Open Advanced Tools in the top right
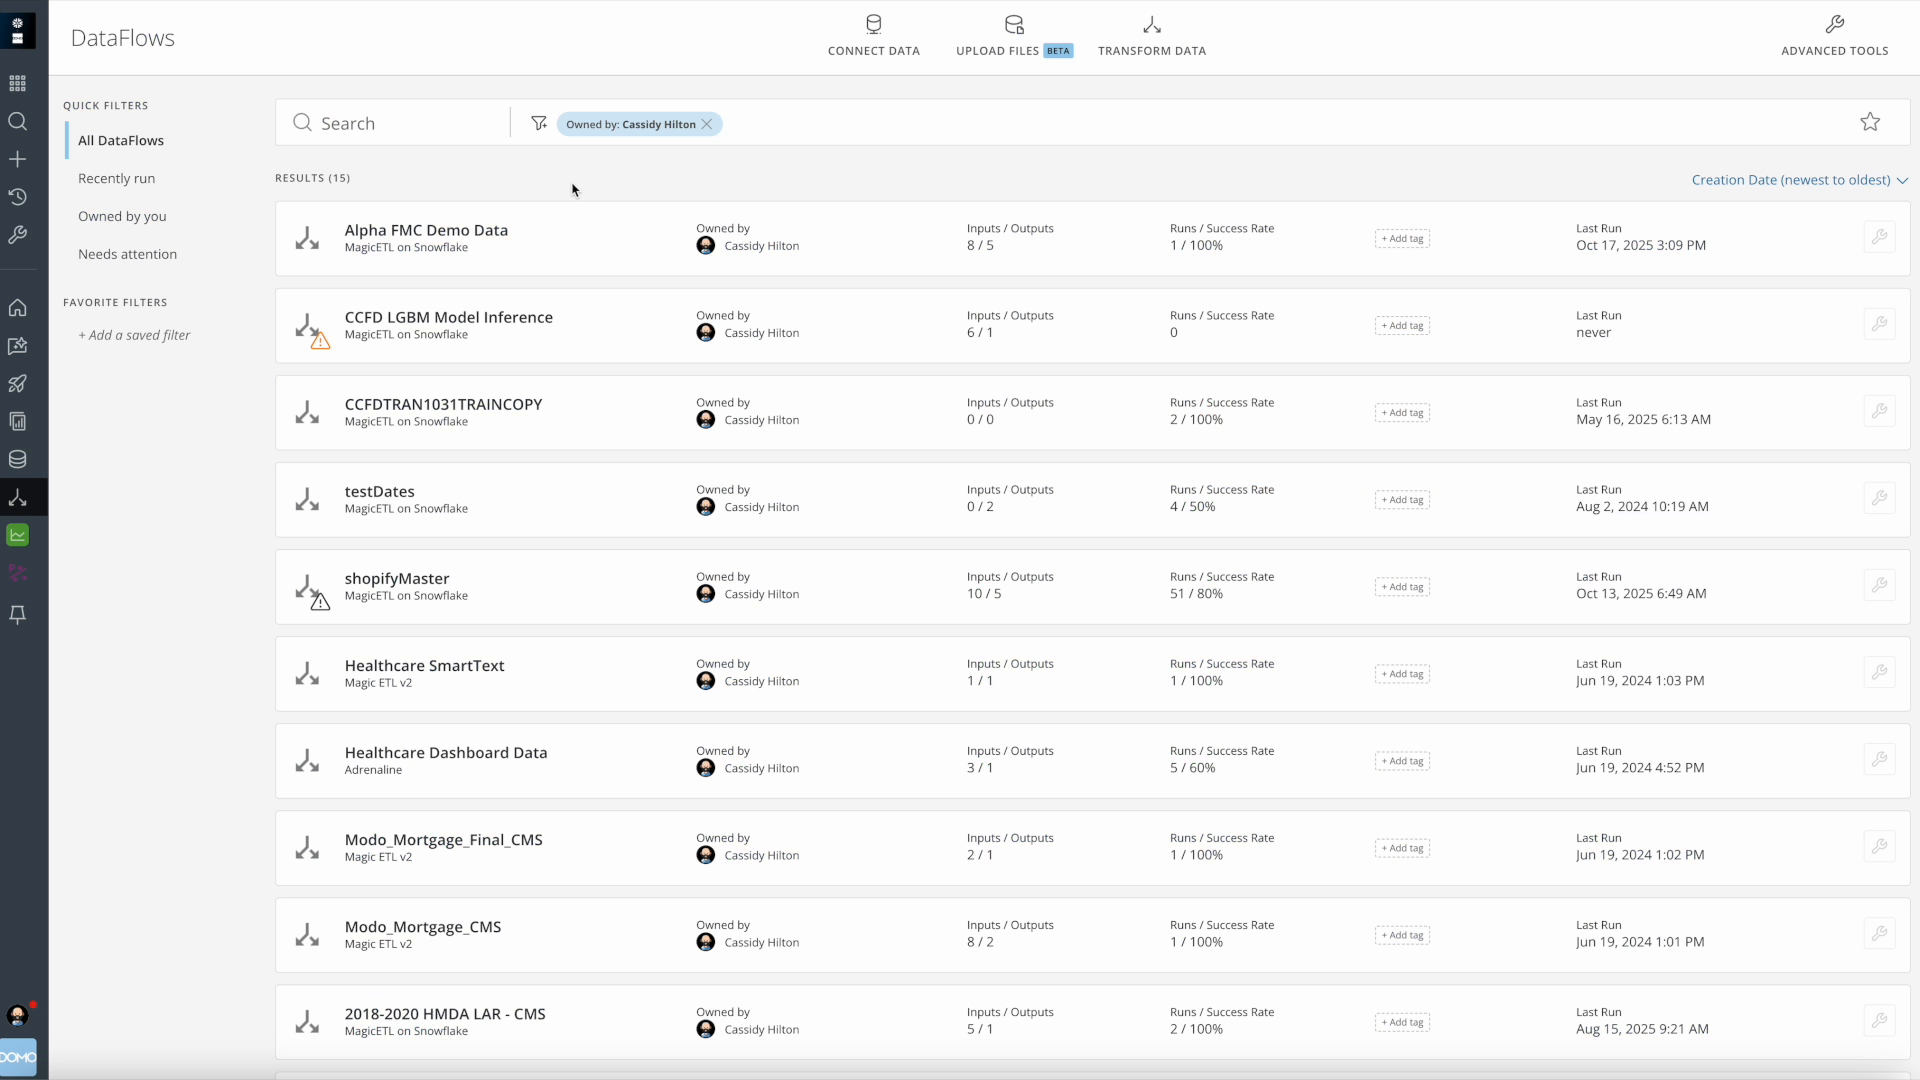Image resolution: width=1920 pixels, height=1080 pixels. (1835, 35)
